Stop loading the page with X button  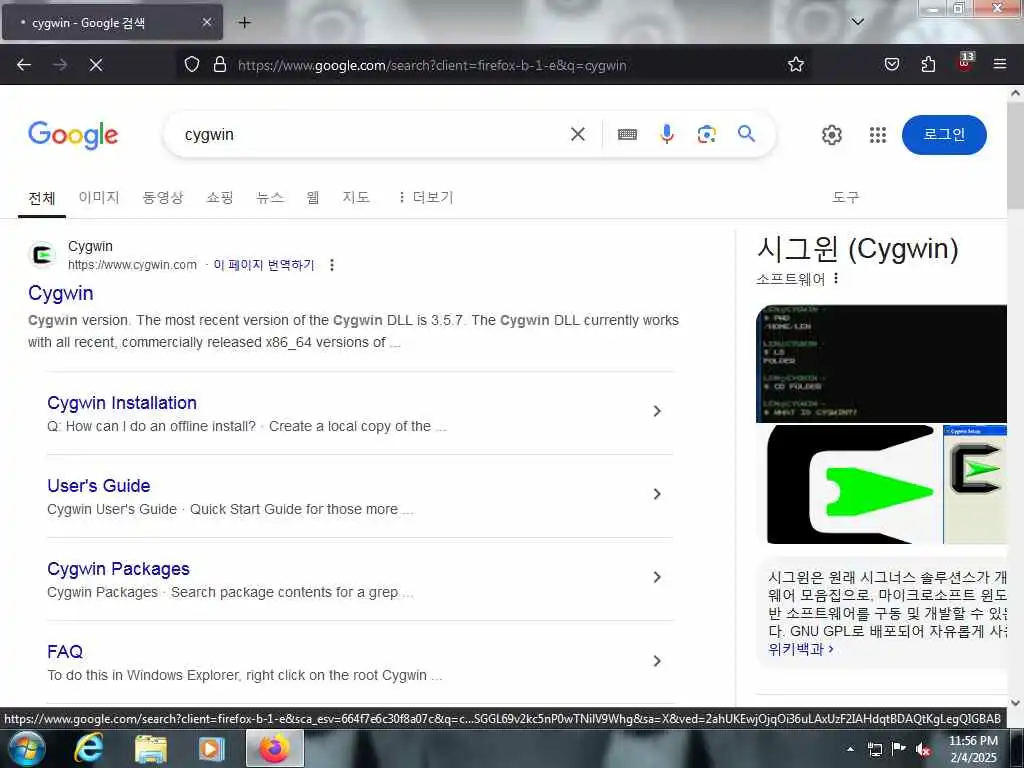96,65
